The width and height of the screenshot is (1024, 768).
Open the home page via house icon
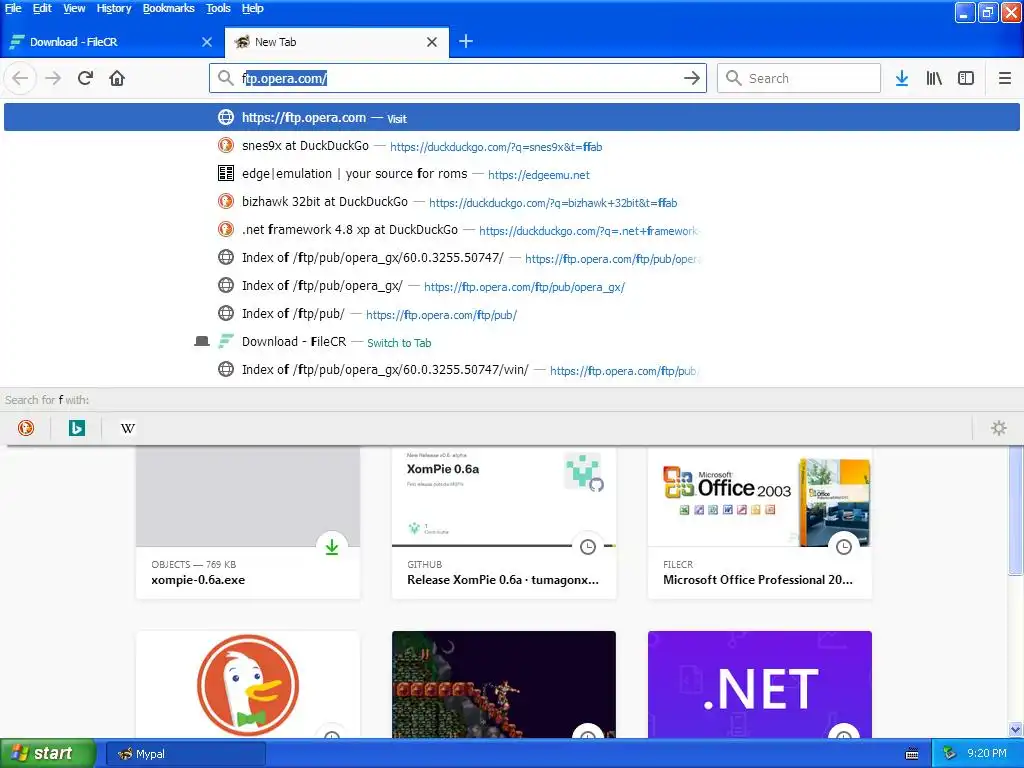[x=117, y=78]
